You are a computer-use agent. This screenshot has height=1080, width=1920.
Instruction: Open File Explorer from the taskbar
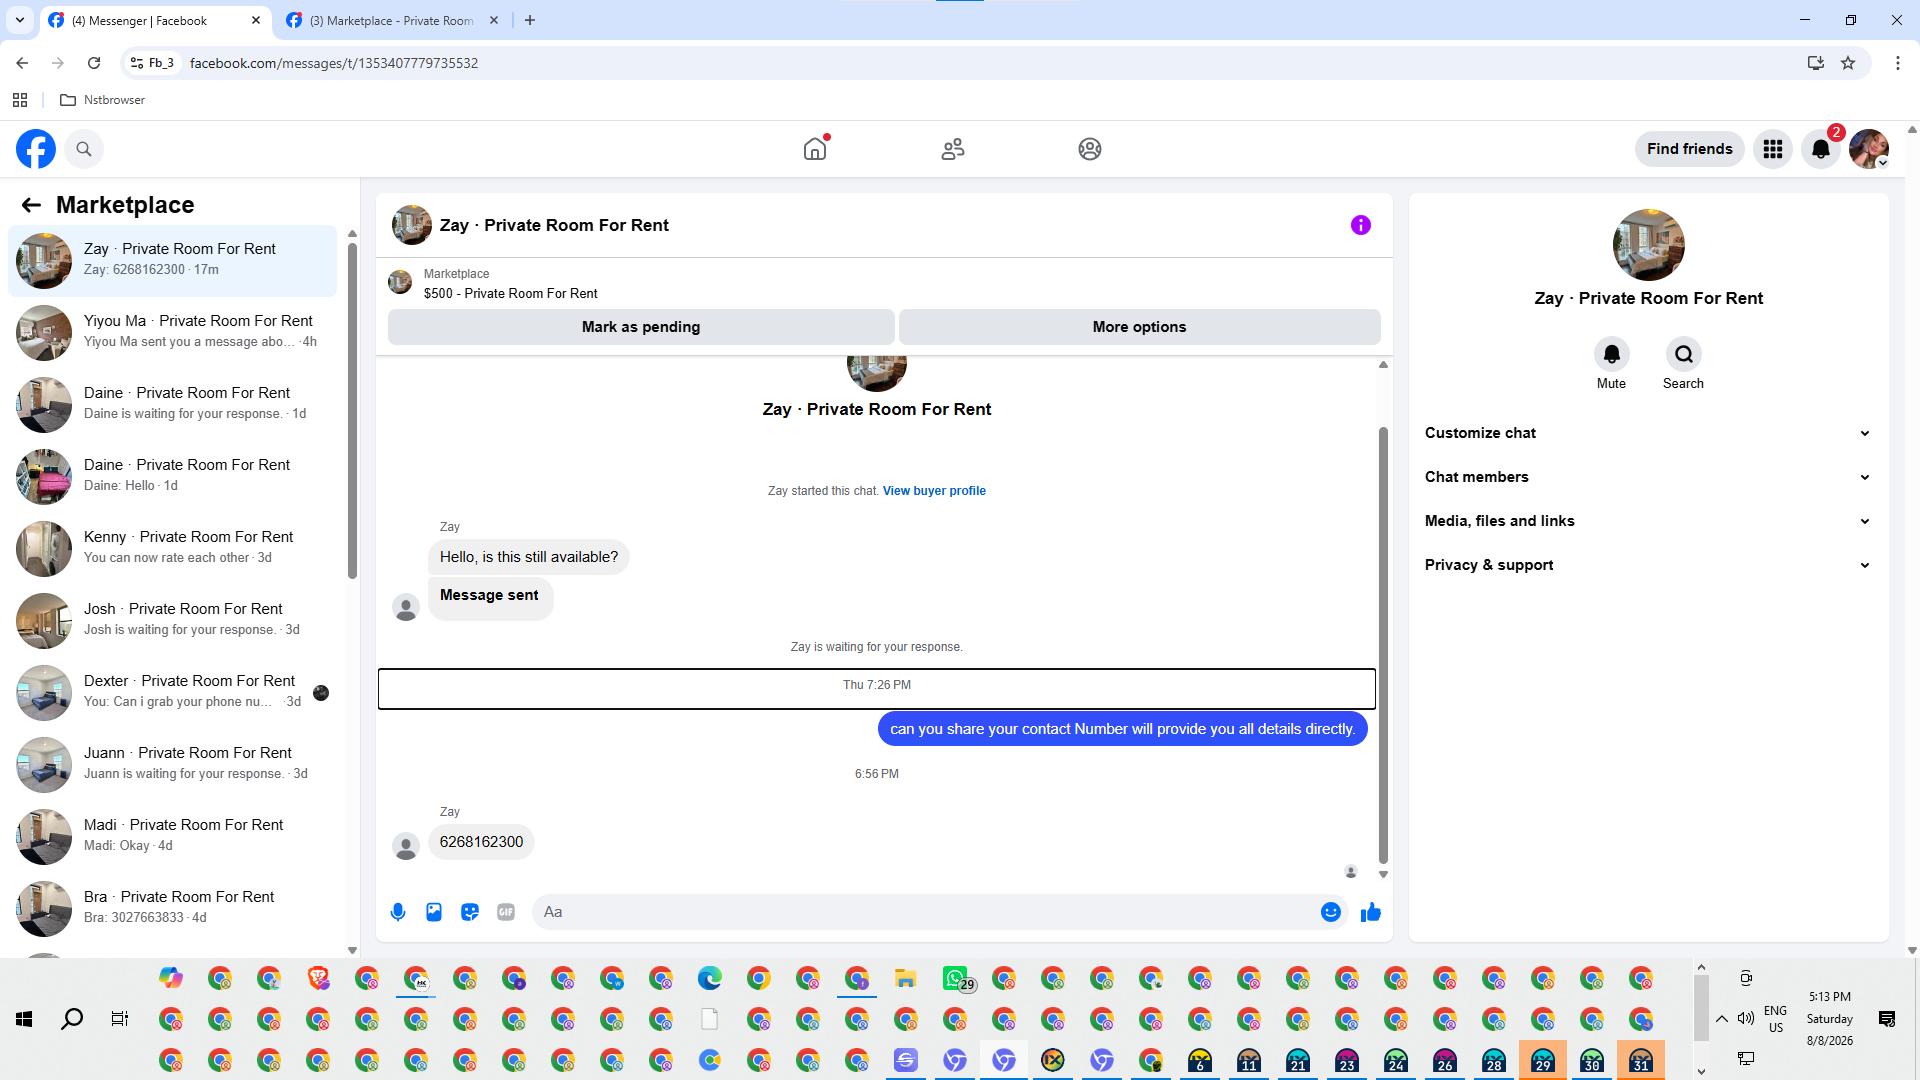click(x=906, y=979)
